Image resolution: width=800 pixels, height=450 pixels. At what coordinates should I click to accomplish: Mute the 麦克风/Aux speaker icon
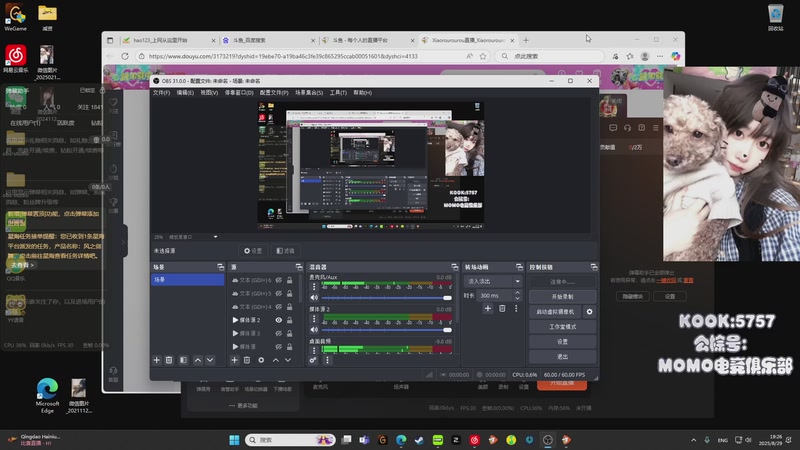[x=314, y=297]
